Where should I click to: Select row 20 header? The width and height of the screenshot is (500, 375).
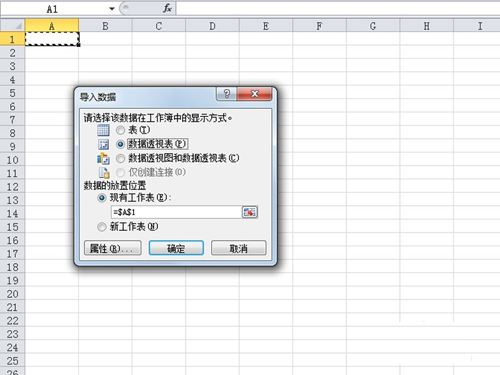(12, 294)
